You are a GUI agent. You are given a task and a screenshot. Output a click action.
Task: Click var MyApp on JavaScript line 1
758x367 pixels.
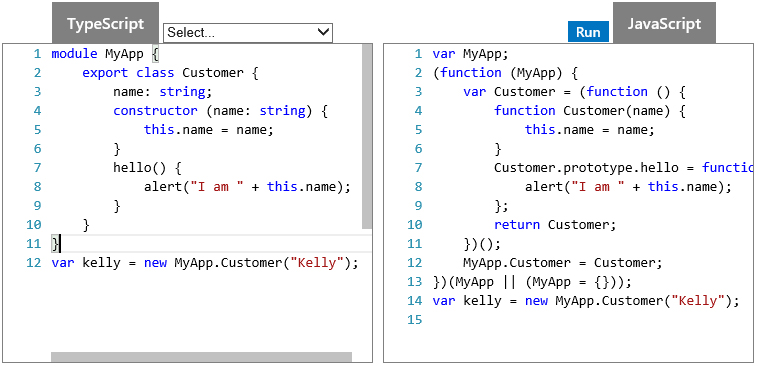coord(470,54)
